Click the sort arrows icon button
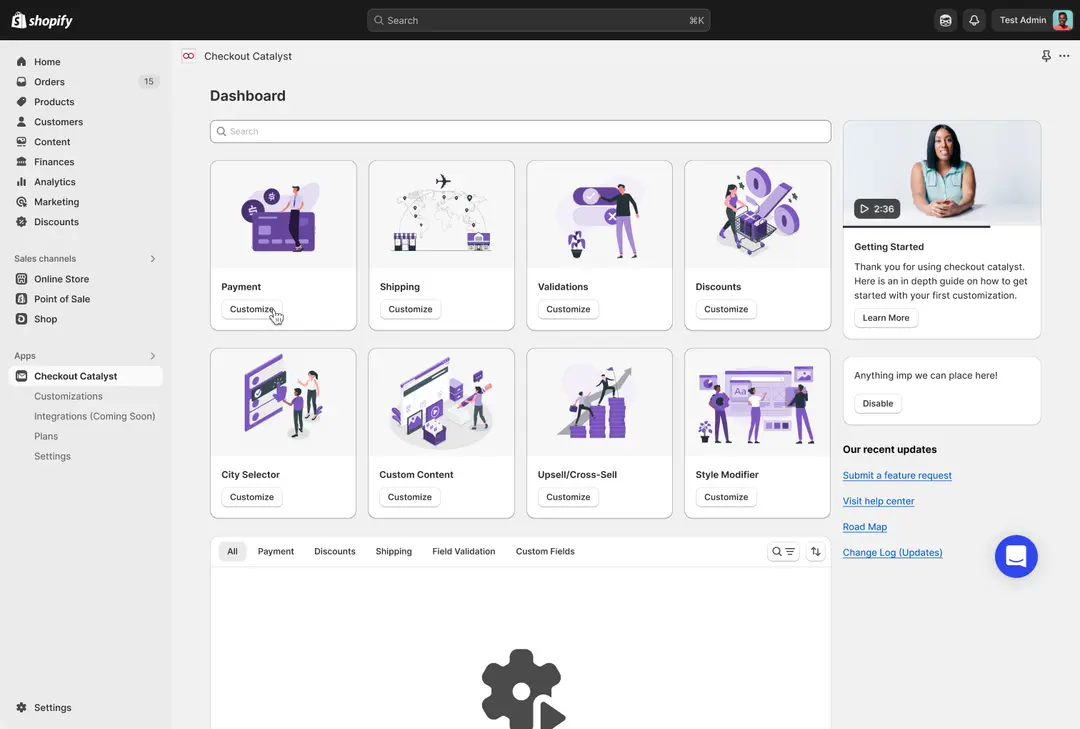1080x729 pixels. click(x=816, y=552)
